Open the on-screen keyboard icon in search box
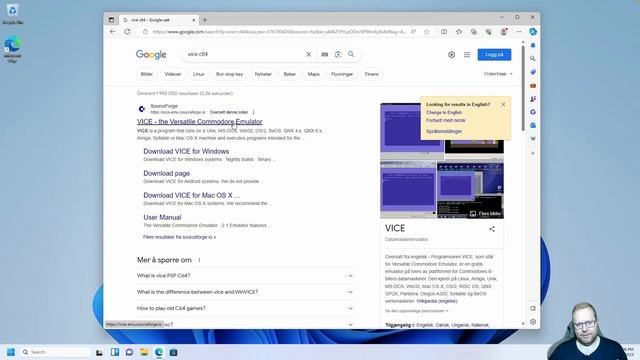 point(324,54)
